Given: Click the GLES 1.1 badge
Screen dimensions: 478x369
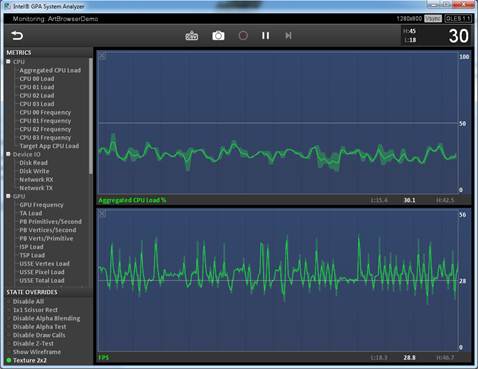Looking at the screenshot, I should click(x=458, y=19).
